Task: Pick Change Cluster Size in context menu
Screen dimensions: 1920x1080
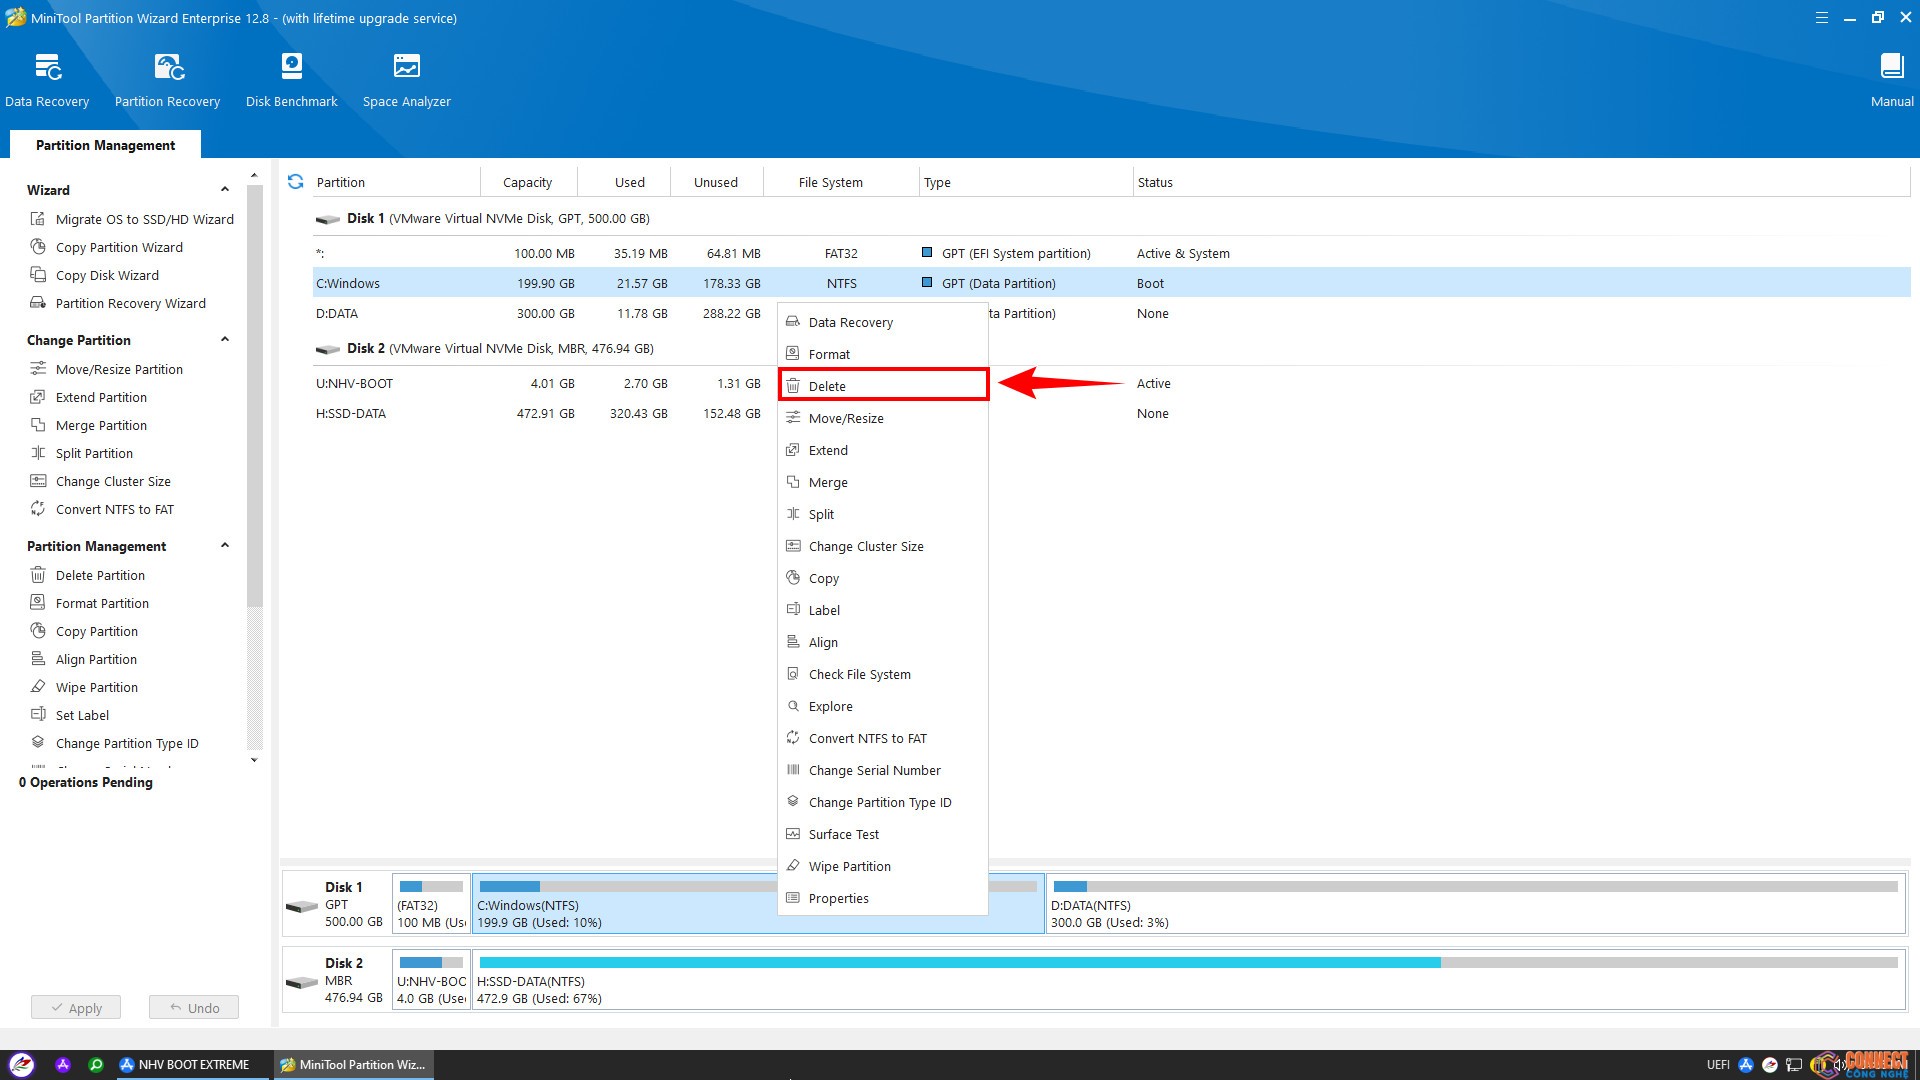Action: point(883,546)
